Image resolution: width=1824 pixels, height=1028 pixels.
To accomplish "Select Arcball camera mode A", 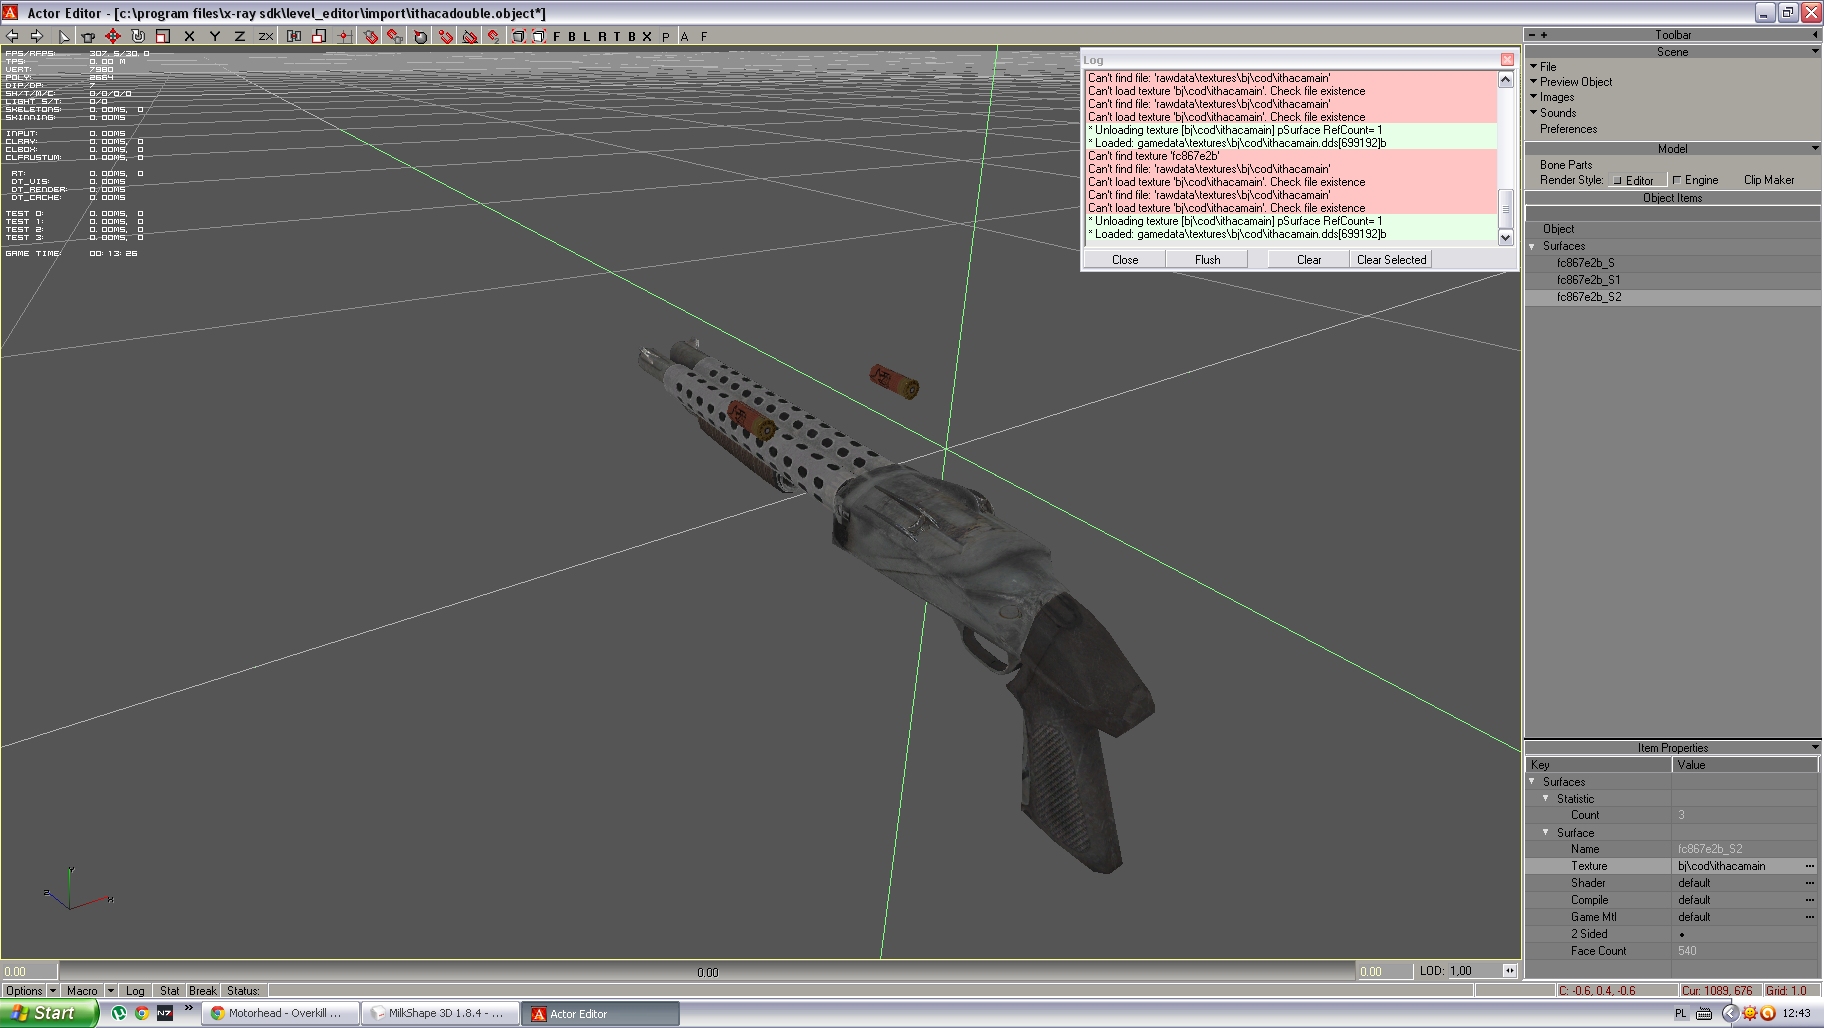I will 685,36.
